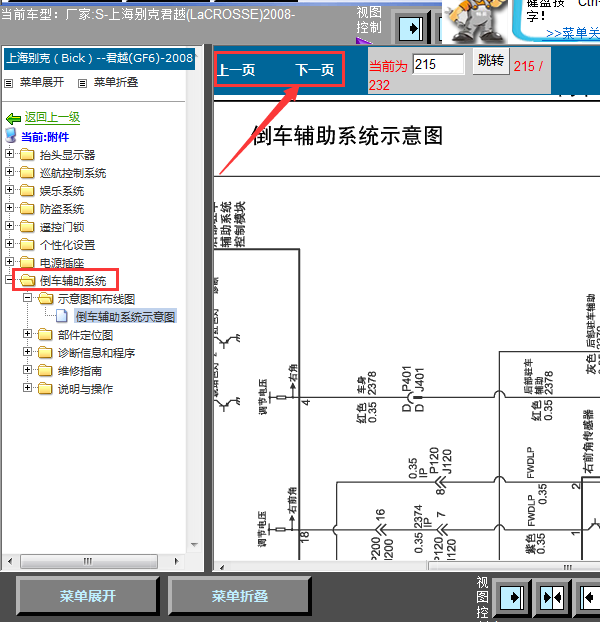Viewport: 600px width, 622px height.
Task: Click the sidebar vertical scroll down arrow
Action: 194,545
